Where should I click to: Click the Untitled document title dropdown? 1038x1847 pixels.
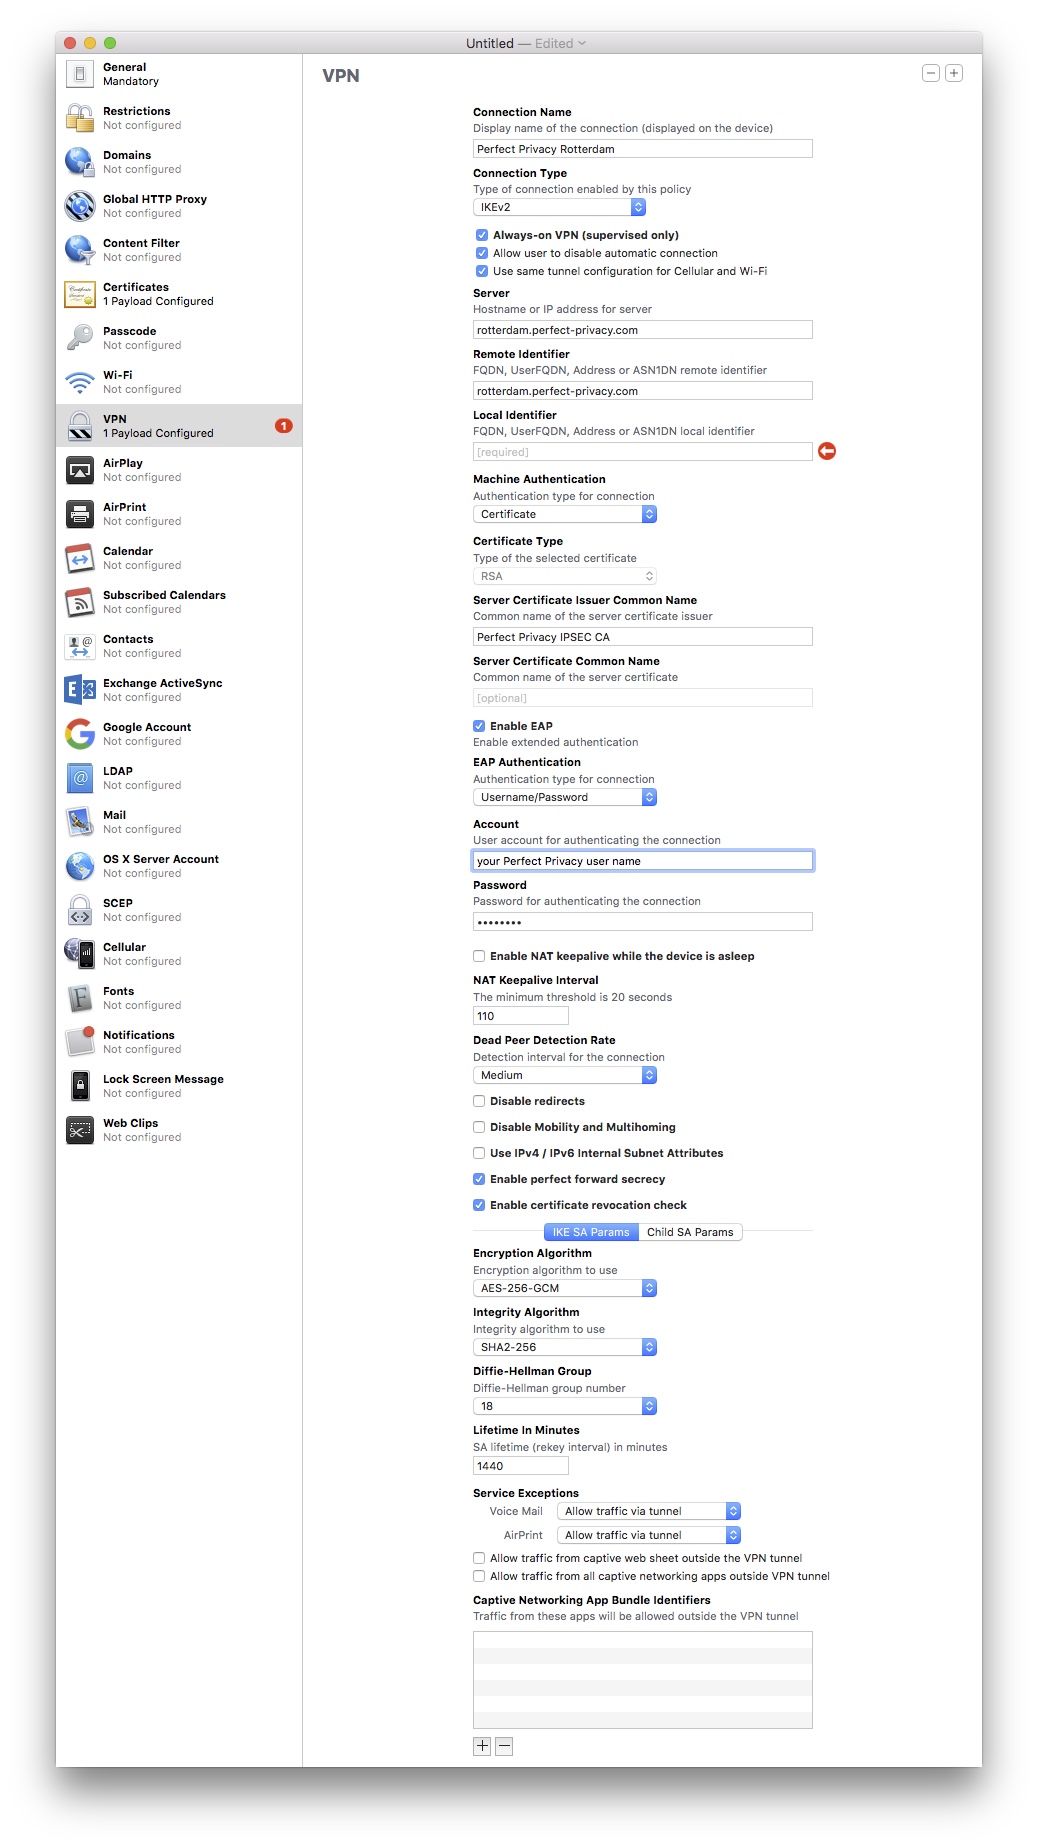[526, 43]
